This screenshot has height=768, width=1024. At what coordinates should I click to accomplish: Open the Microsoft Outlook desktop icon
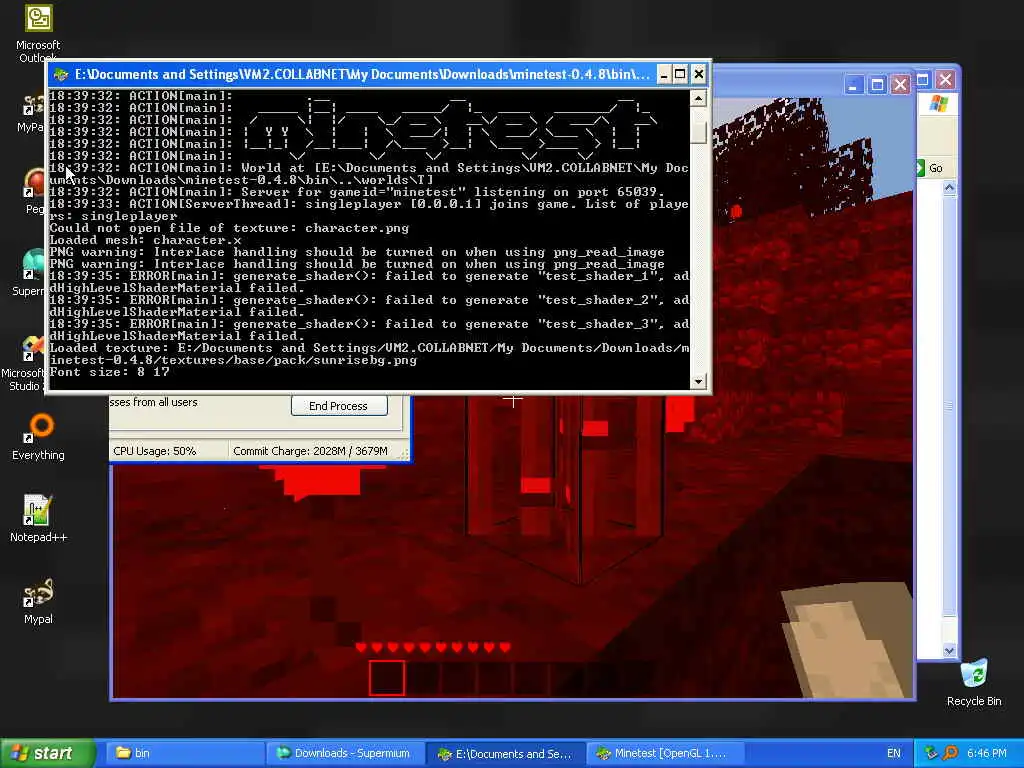38,18
